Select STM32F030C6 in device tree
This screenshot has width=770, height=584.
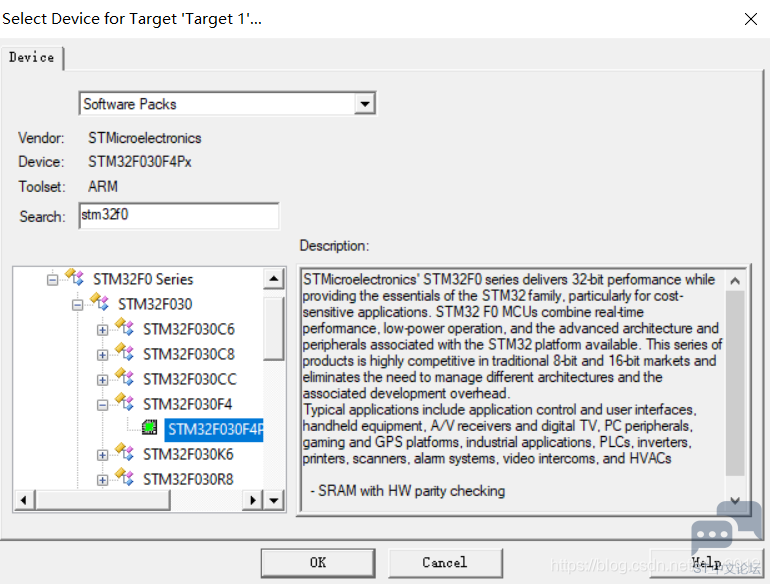pyautogui.click(x=189, y=329)
